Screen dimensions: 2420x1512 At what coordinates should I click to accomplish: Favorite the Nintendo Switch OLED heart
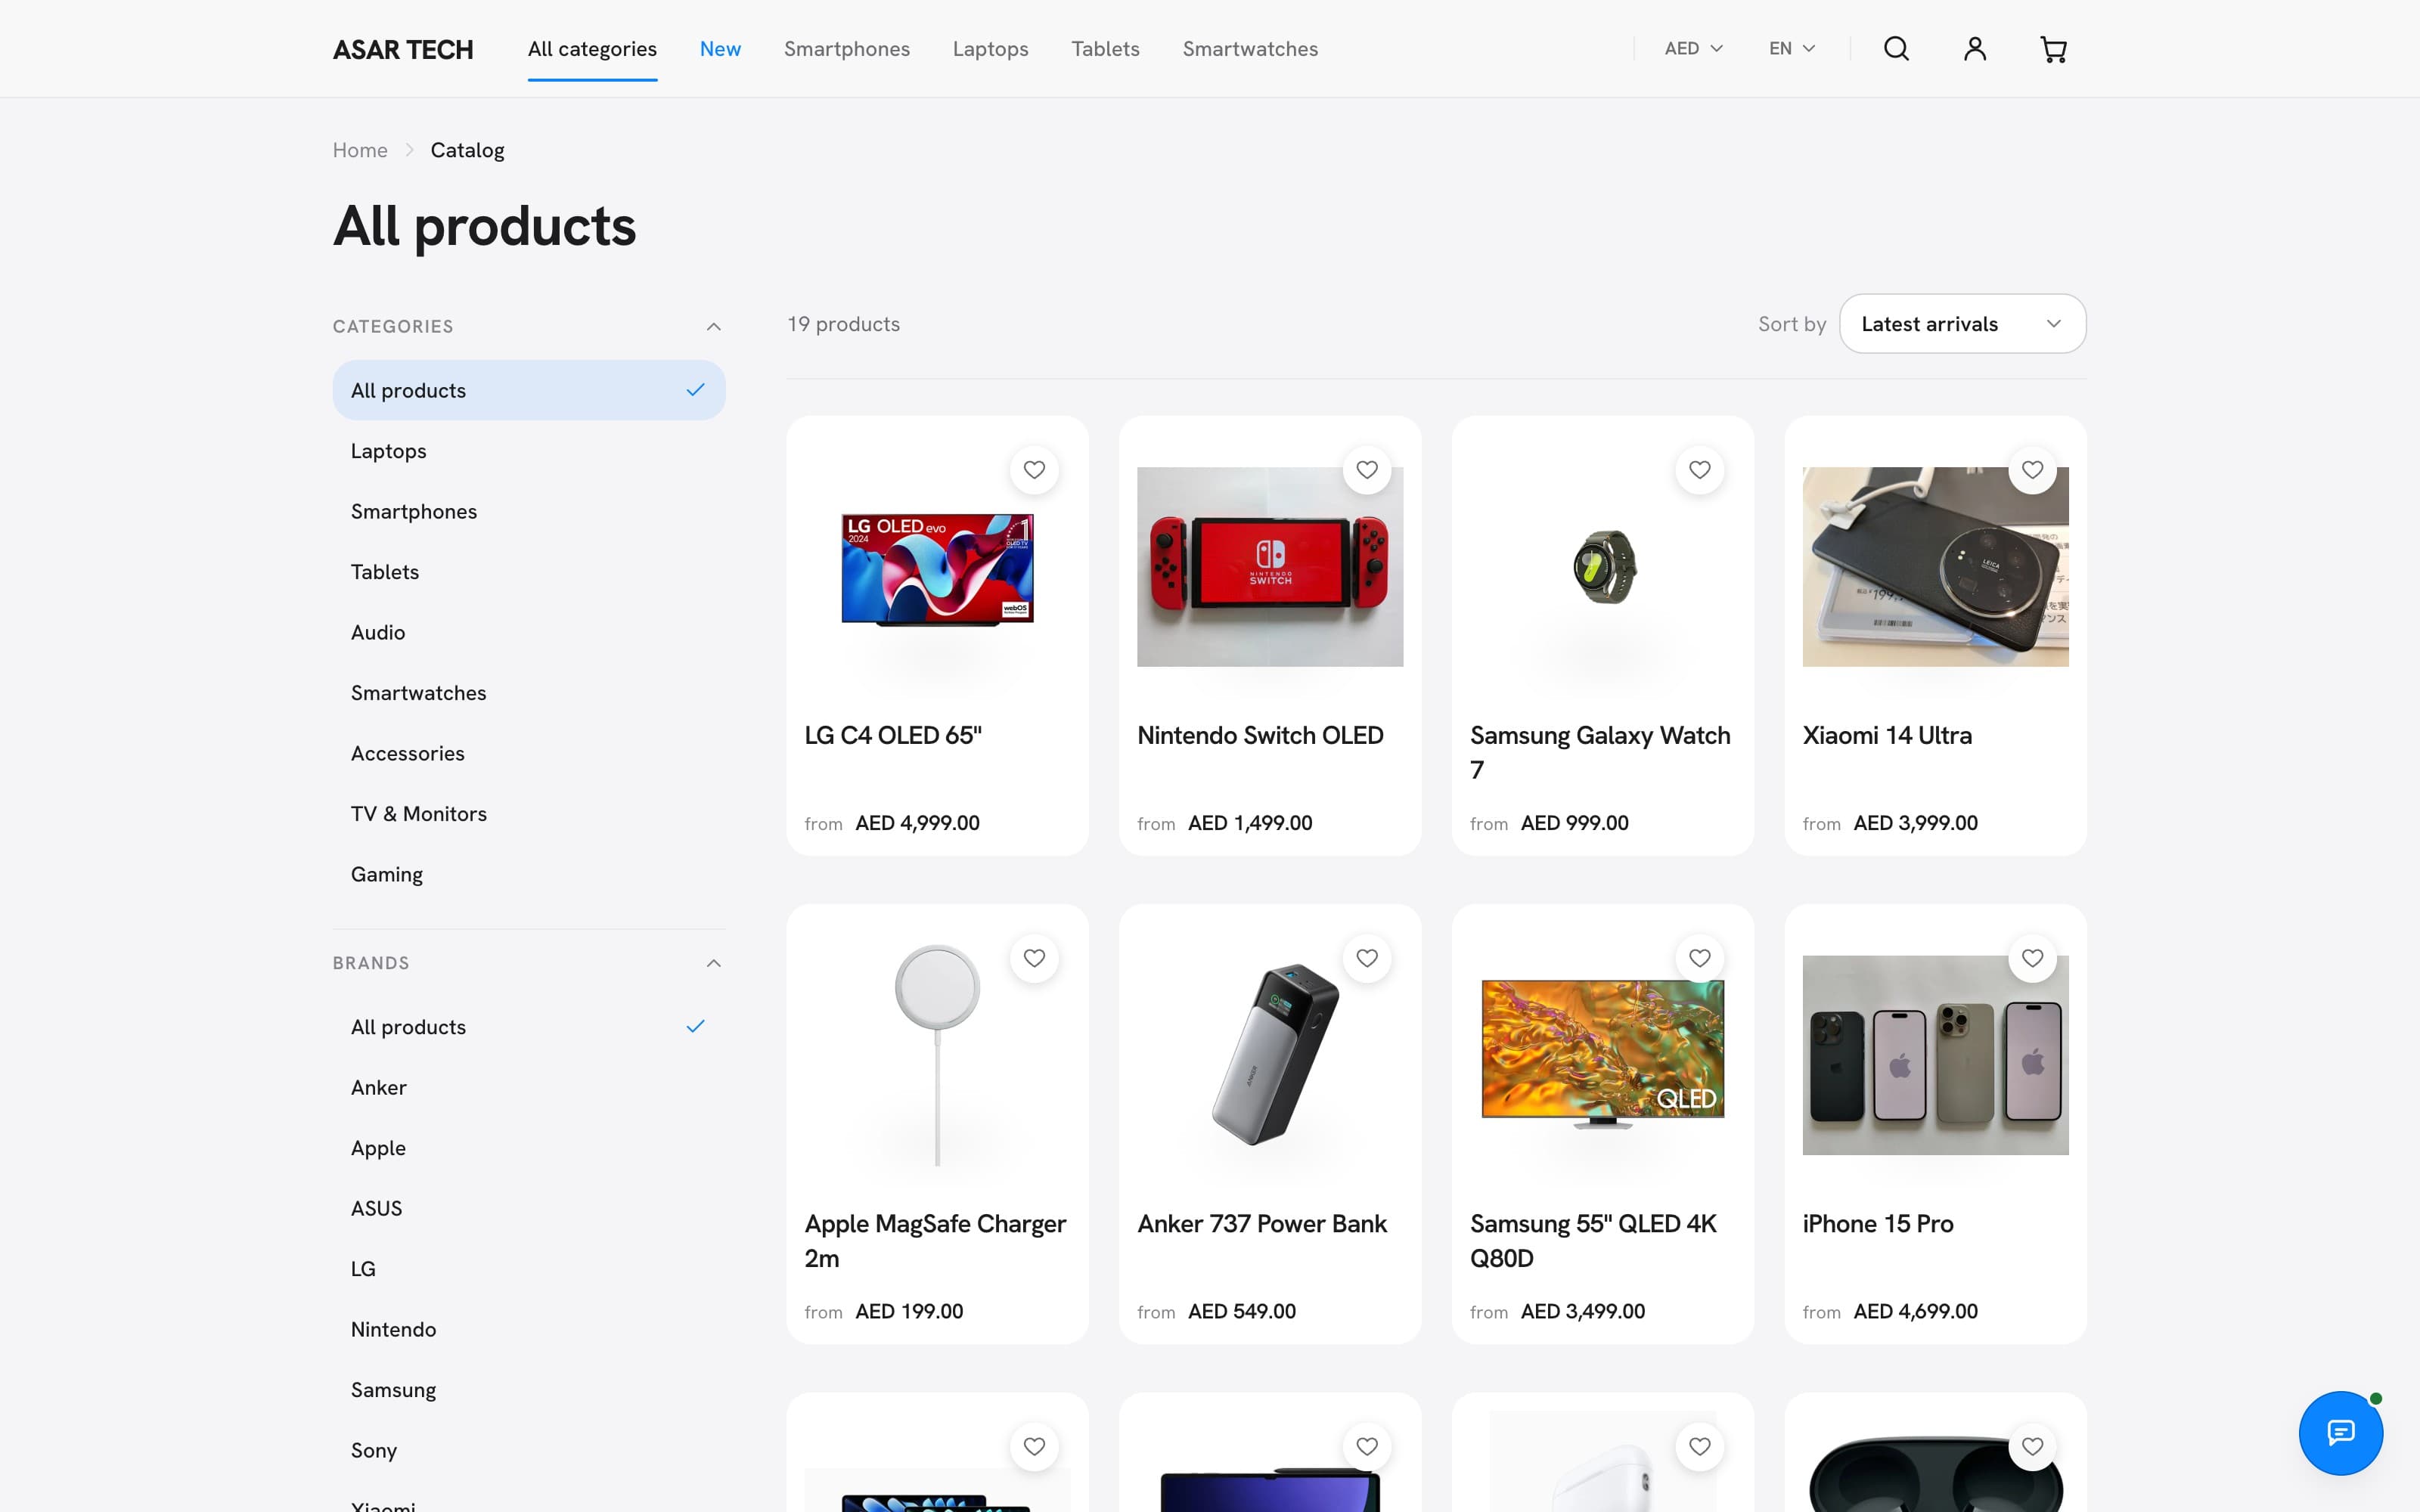[1367, 469]
